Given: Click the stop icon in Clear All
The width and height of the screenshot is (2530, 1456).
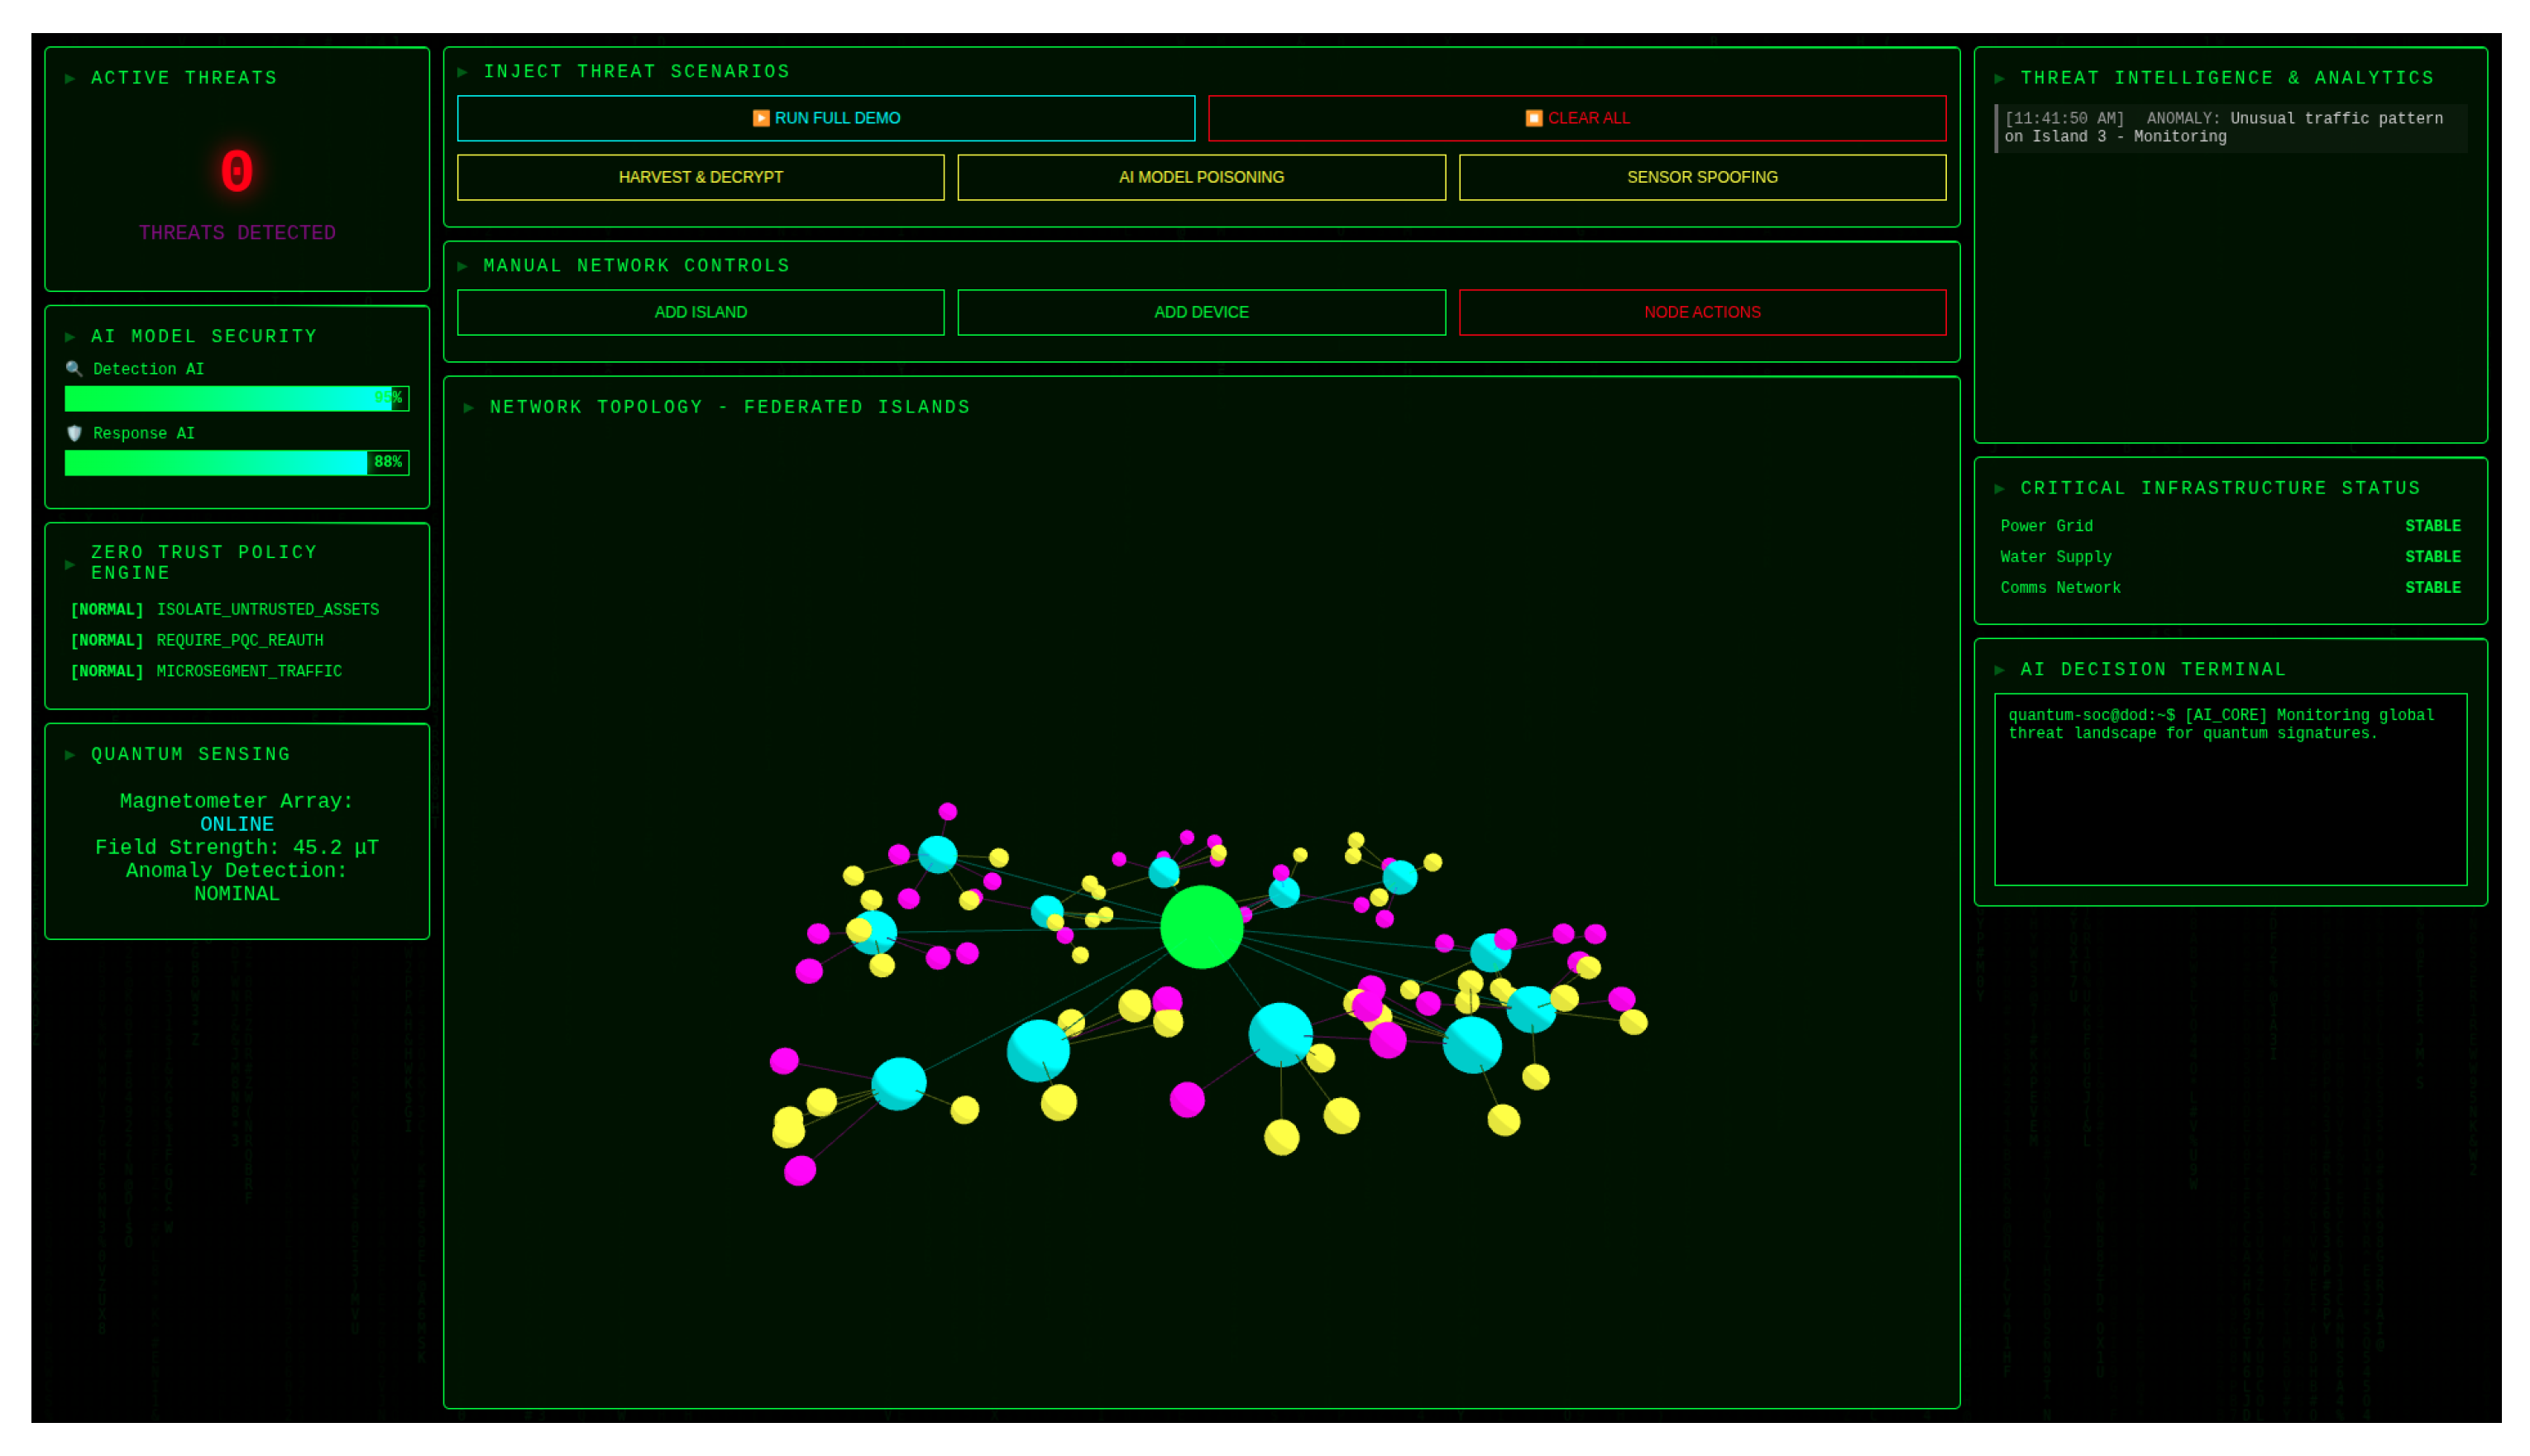Looking at the screenshot, I should pos(1533,118).
